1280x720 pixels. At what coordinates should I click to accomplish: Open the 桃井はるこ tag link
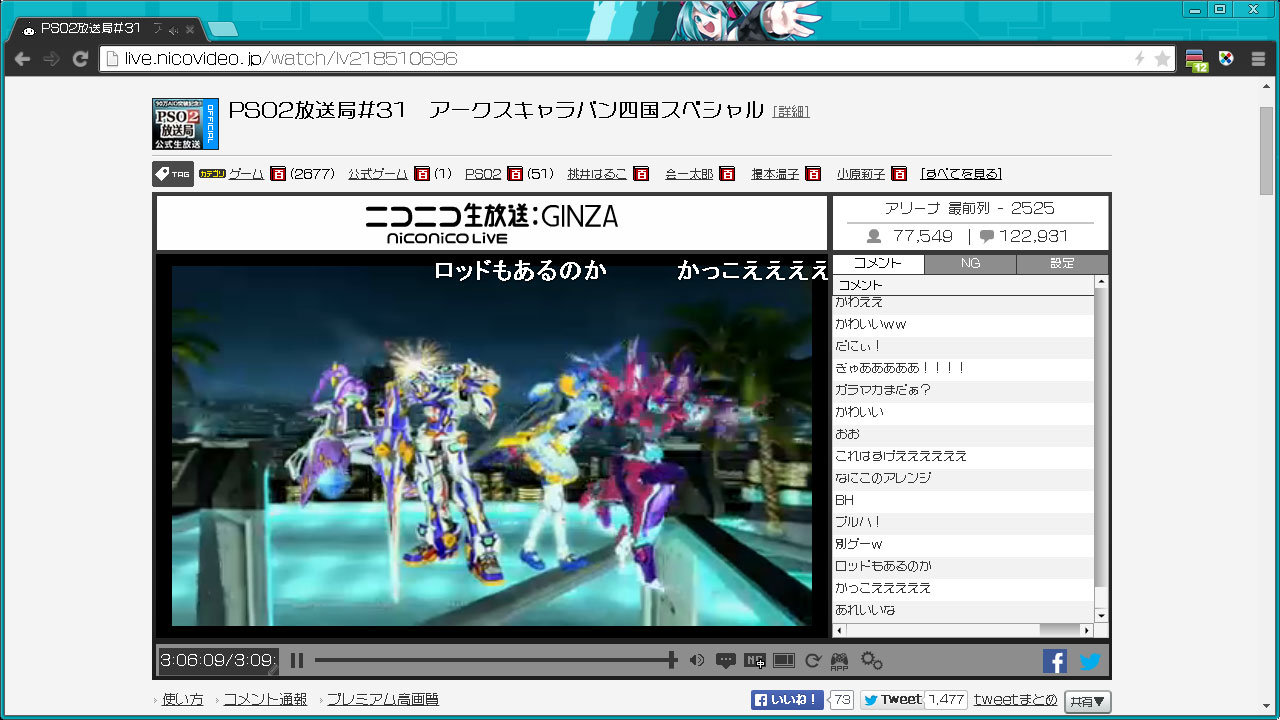(x=597, y=174)
